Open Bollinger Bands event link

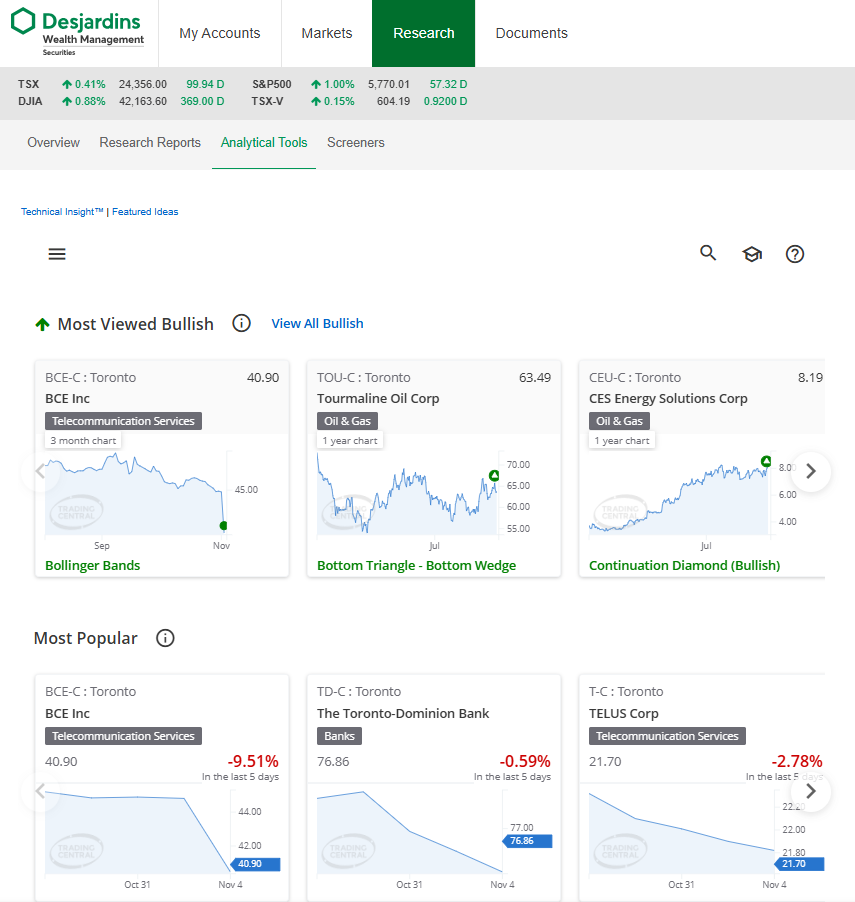coord(93,565)
